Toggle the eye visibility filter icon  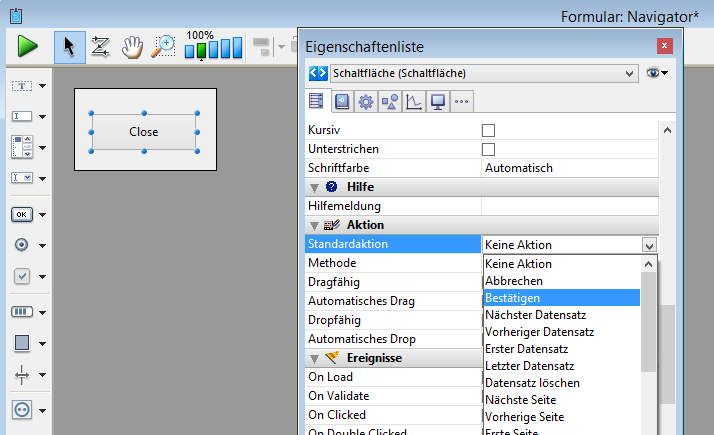pyautogui.click(x=654, y=73)
